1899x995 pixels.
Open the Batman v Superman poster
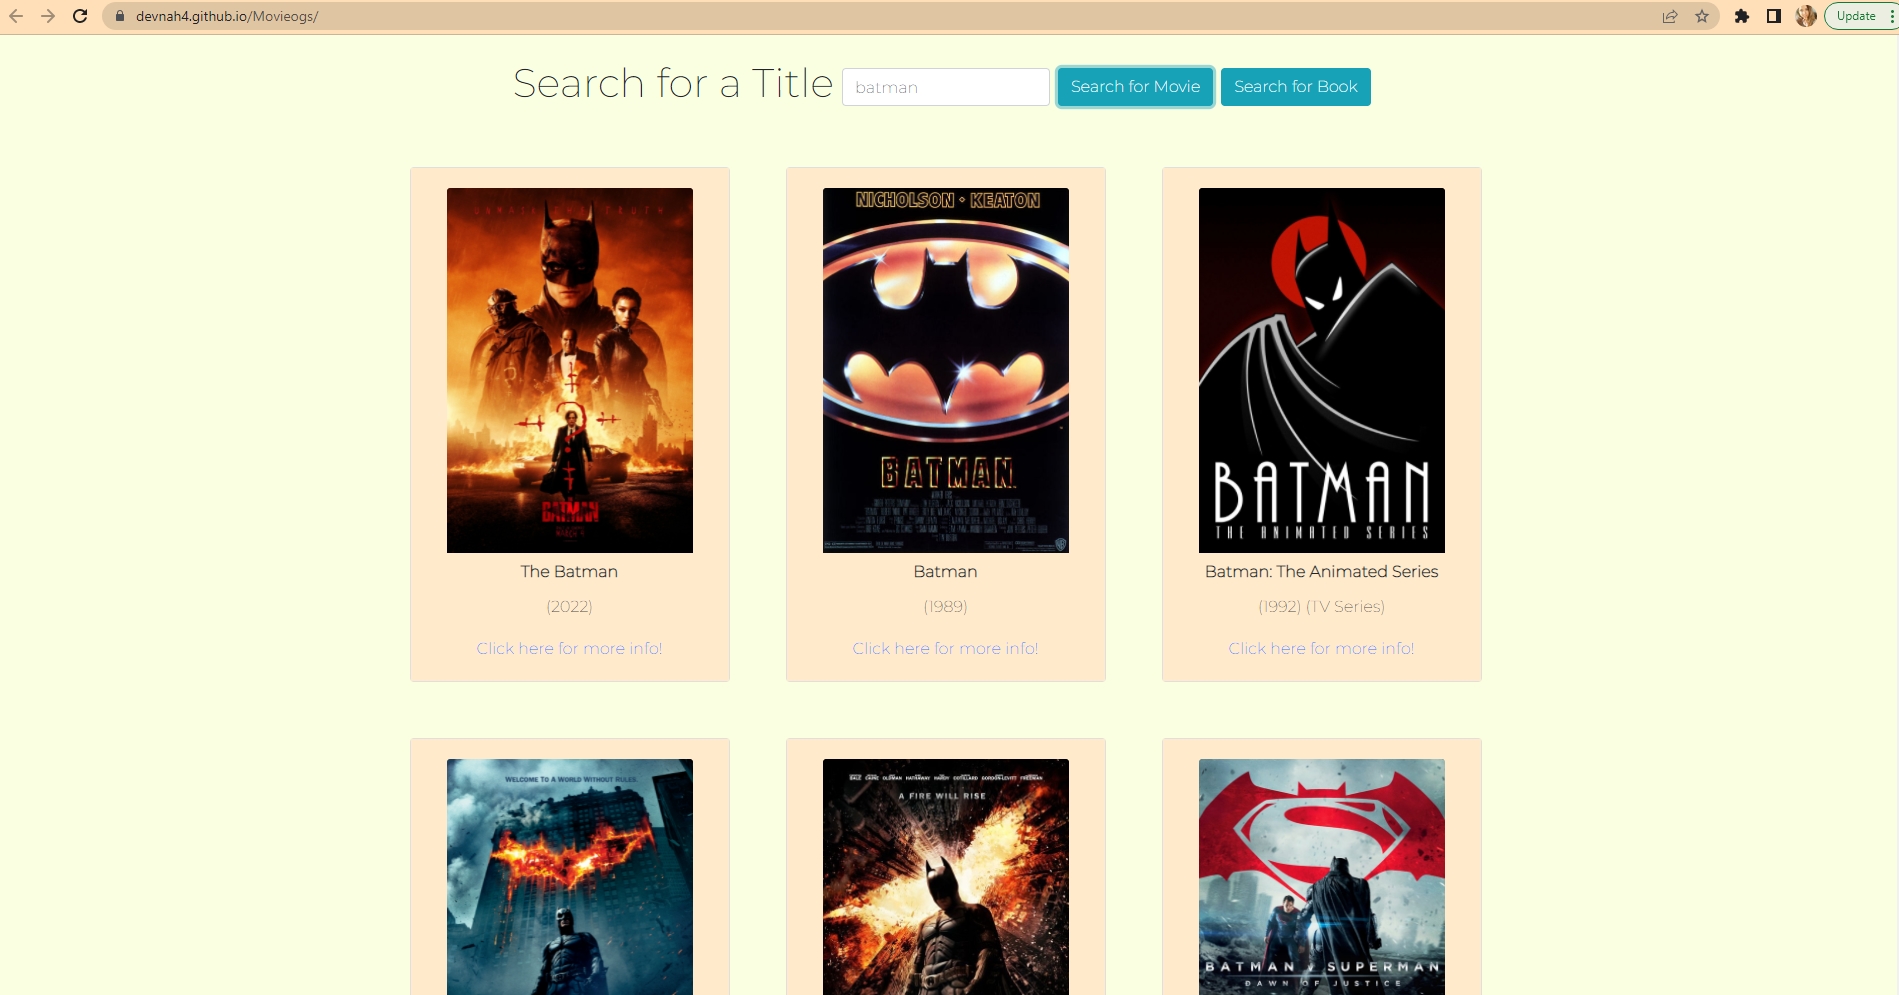pyautogui.click(x=1322, y=877)
